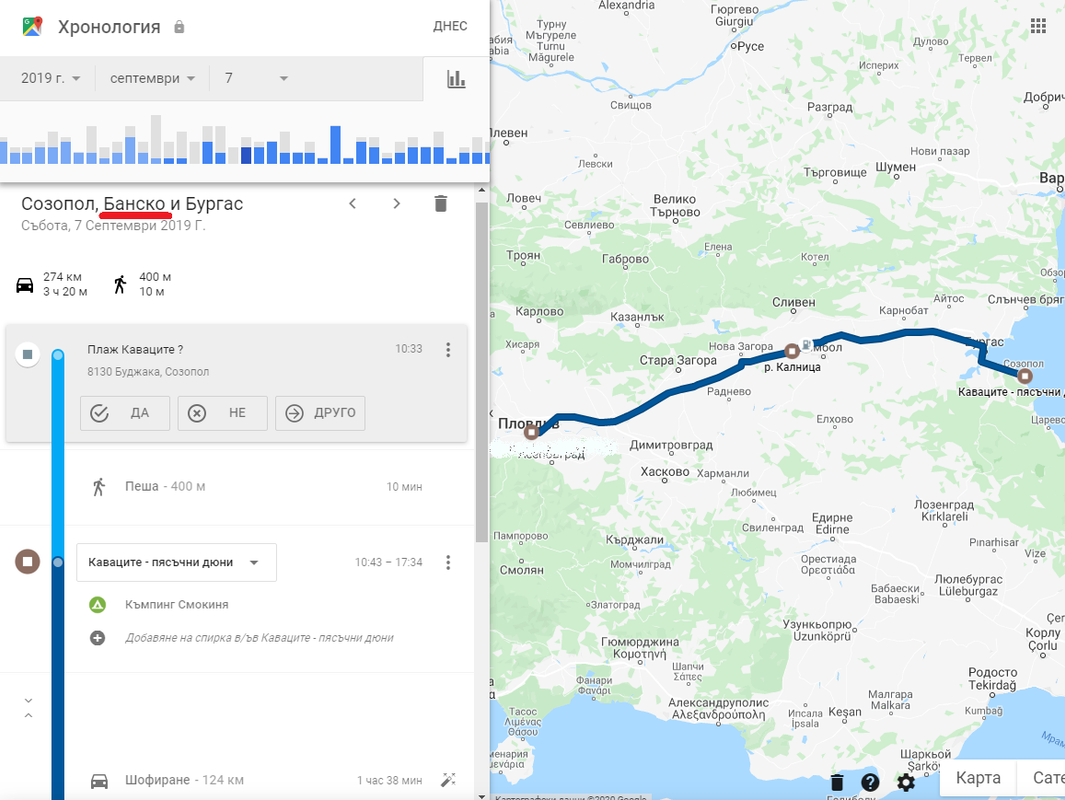This screenshot has width=1065, height=800.
Task: Click the Къмпинг Смокиня visit entry
Action: [x=177, y=604]
